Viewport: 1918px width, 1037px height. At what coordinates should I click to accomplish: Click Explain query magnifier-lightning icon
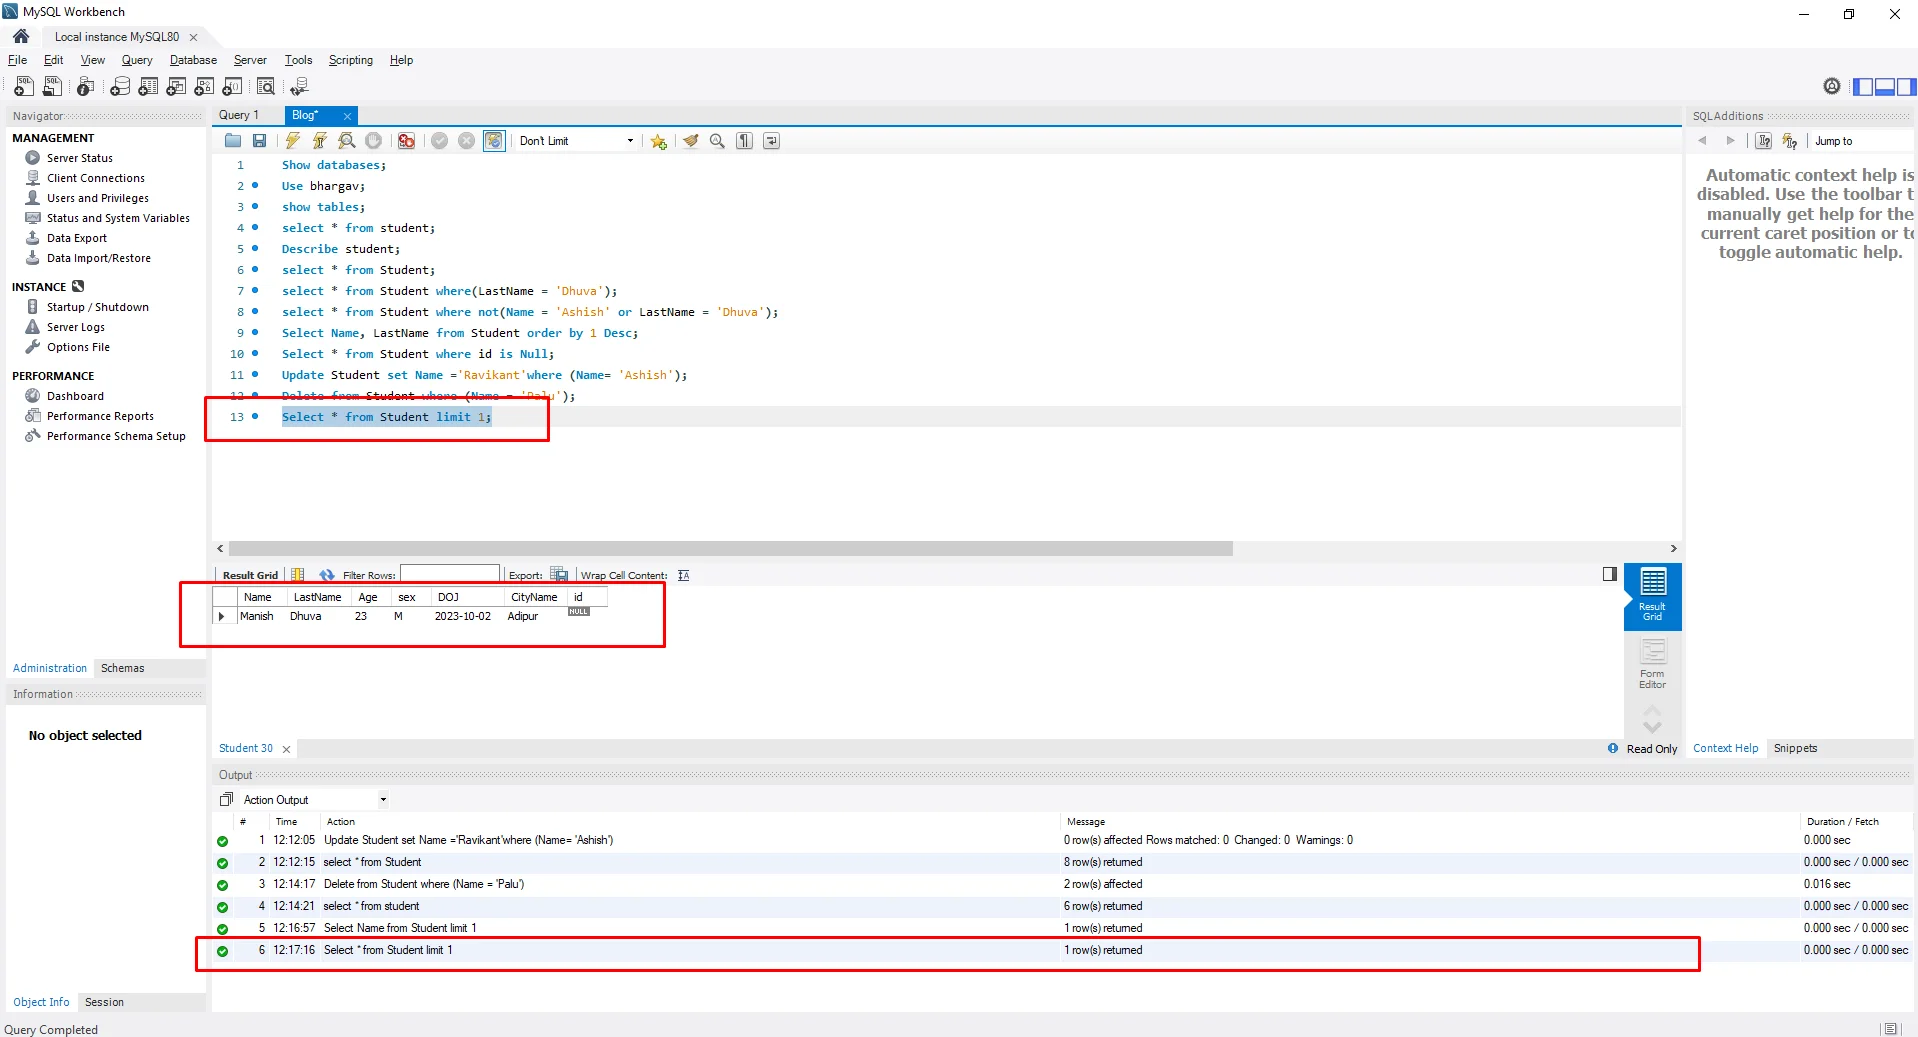pyautogui.click(x=346, y=141)
